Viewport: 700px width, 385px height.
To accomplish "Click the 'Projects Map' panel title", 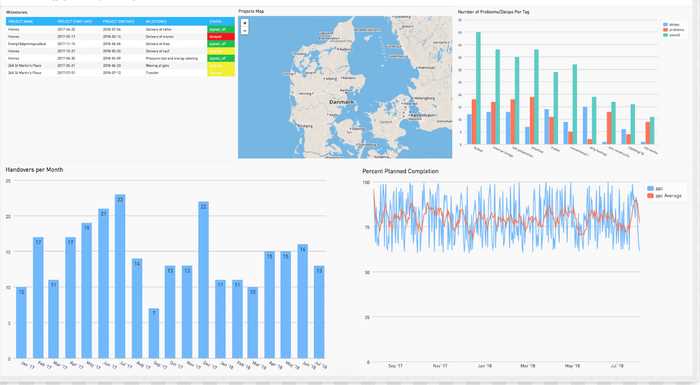I will [251, 11].
